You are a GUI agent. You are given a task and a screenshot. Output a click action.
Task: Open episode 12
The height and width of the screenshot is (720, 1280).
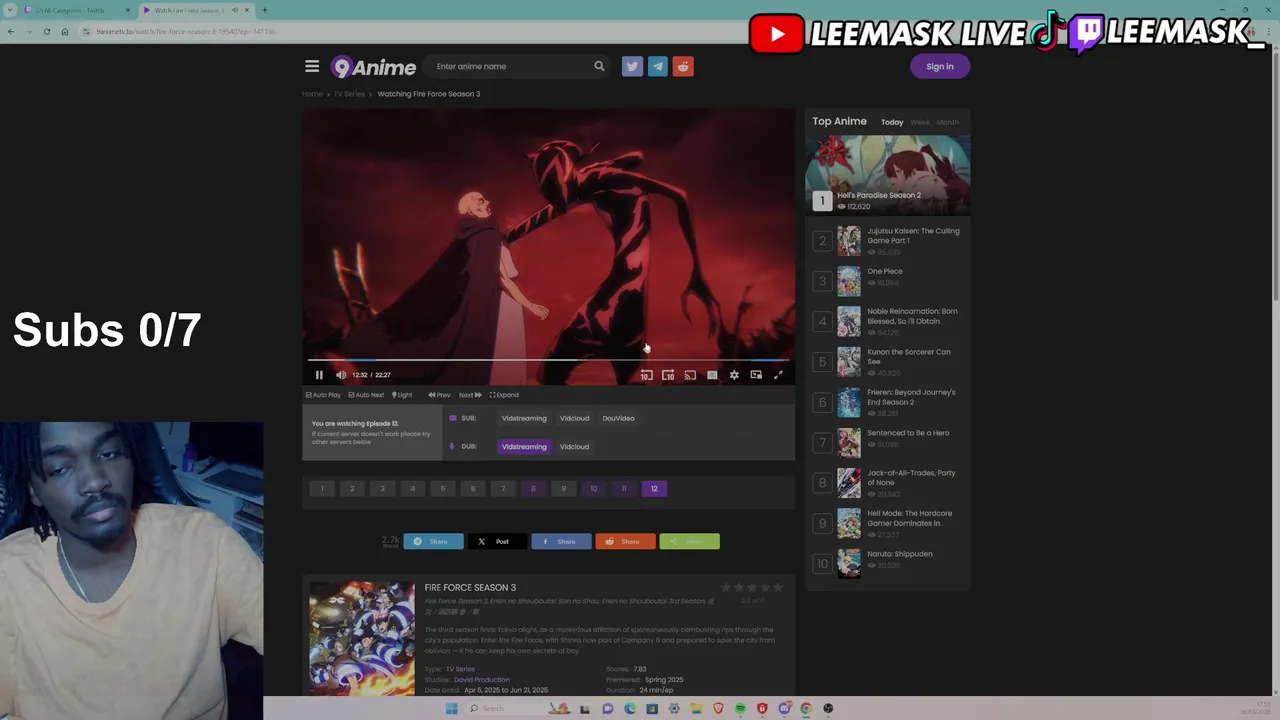point(654,489)
